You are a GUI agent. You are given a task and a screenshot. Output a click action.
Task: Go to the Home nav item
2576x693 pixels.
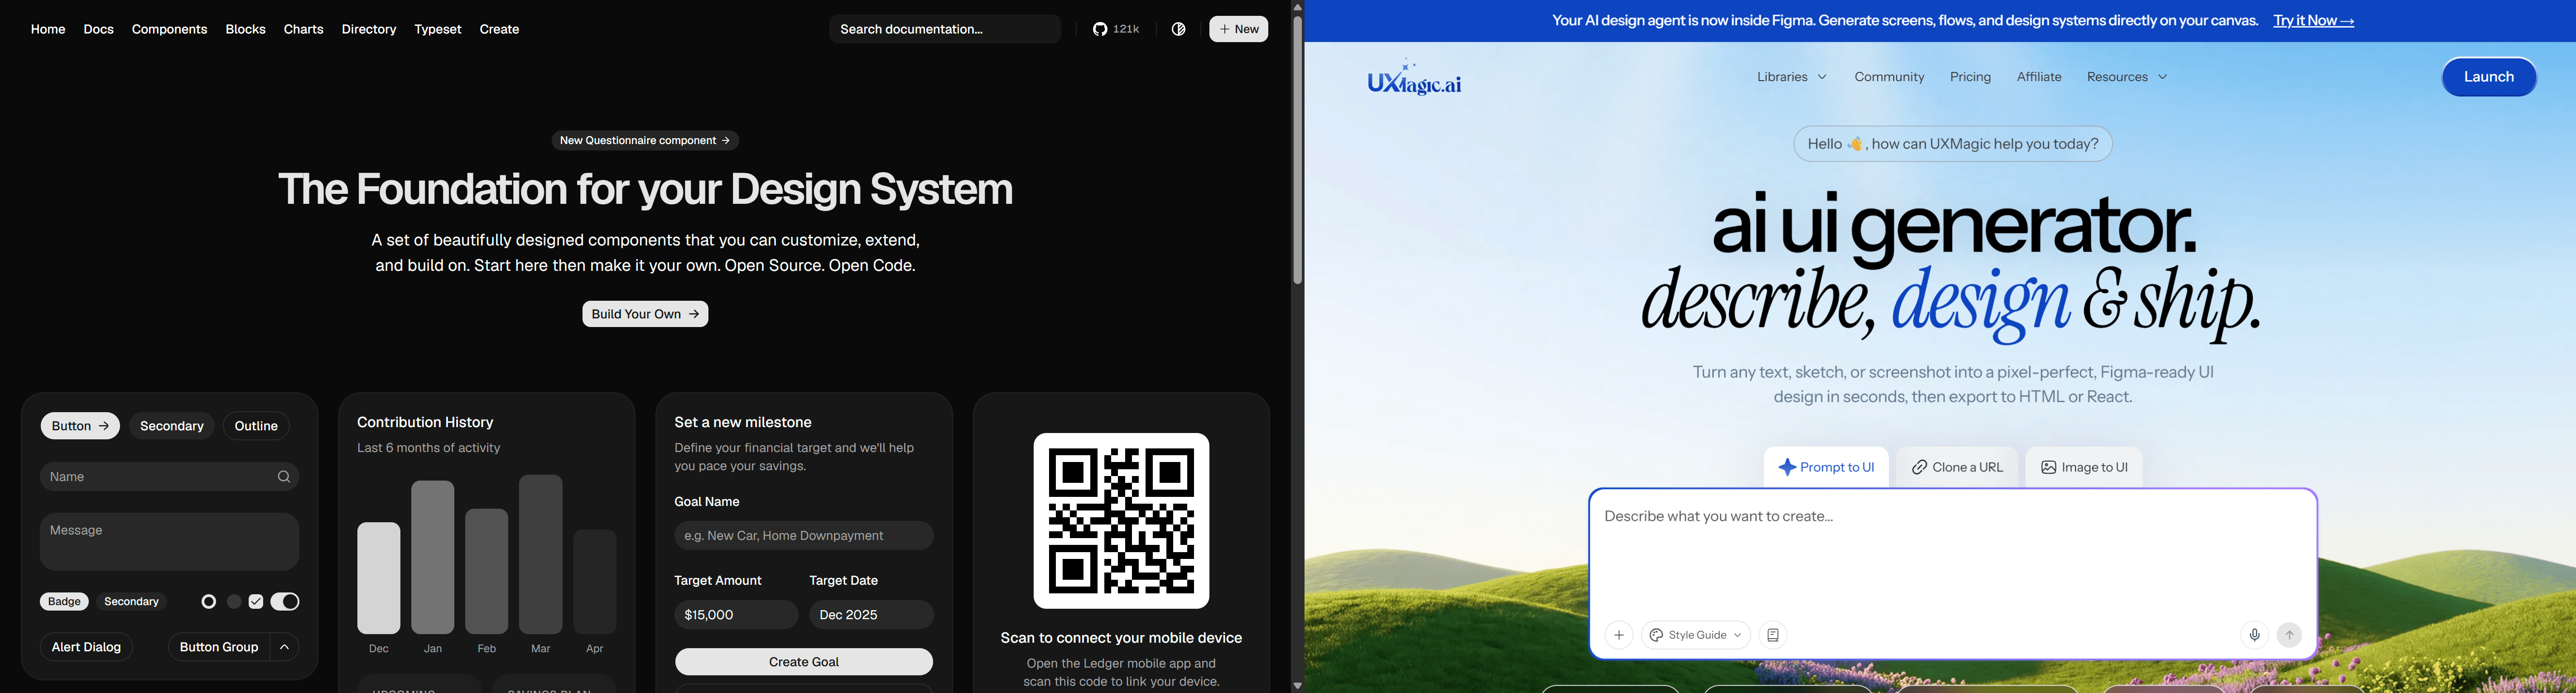(48, 29)
